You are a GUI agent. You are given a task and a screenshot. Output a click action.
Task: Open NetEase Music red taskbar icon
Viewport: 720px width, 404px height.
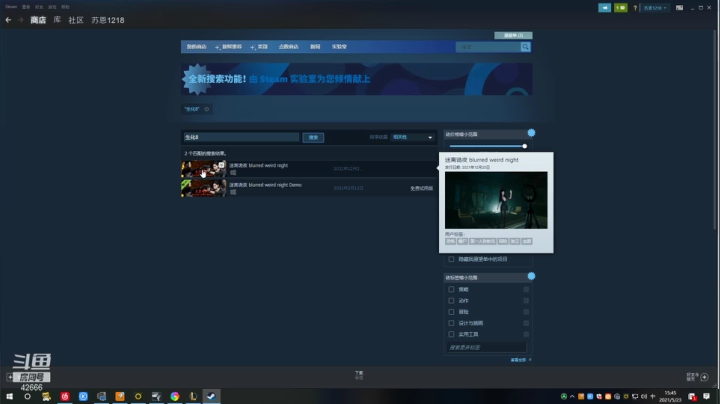65,396
